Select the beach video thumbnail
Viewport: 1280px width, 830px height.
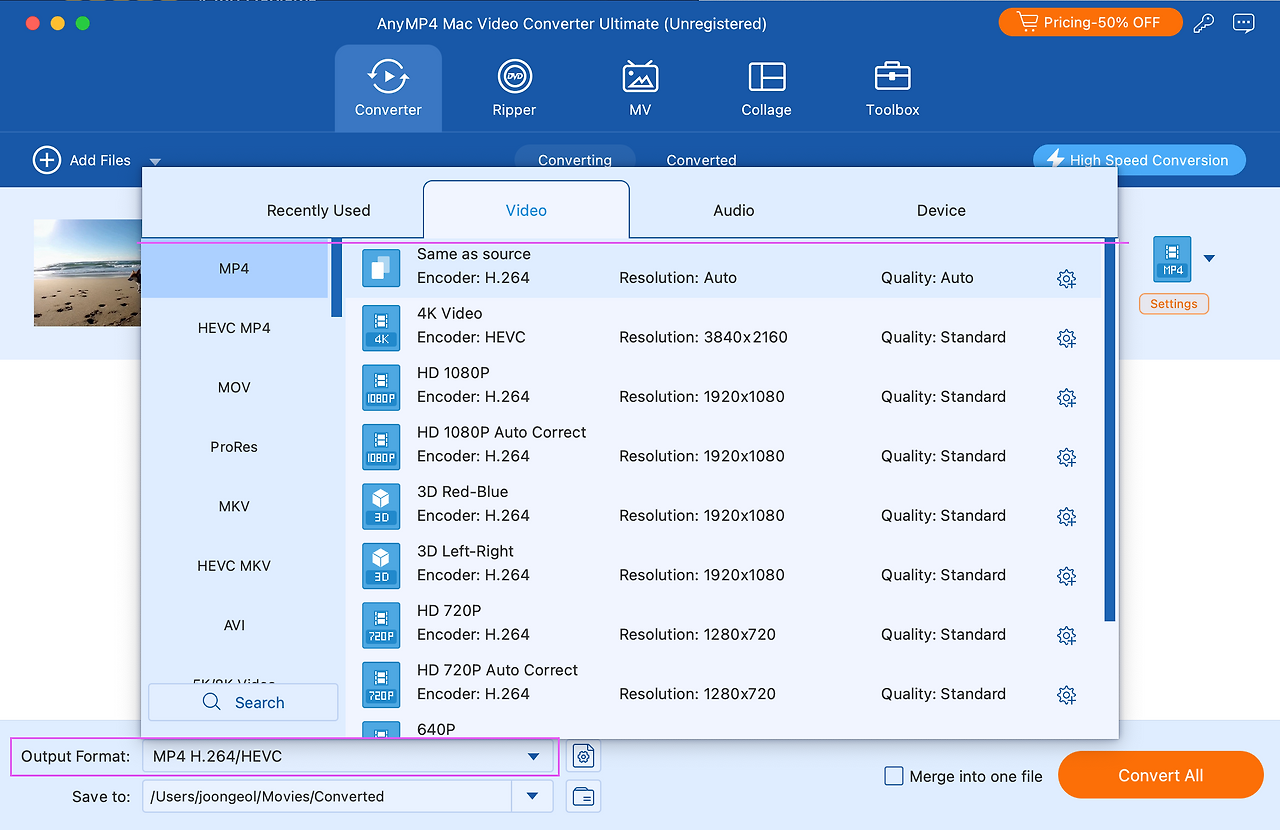[87, 272]
